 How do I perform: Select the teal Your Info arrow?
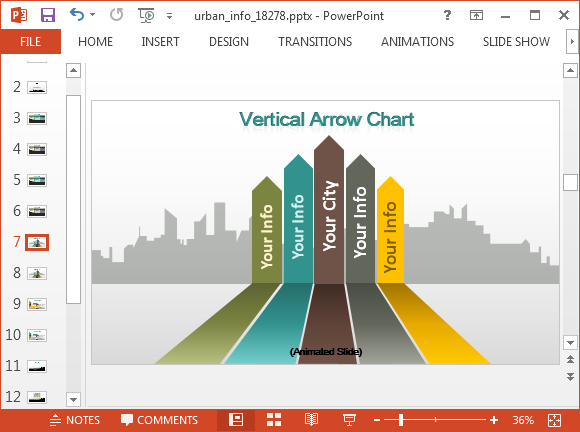298,219
